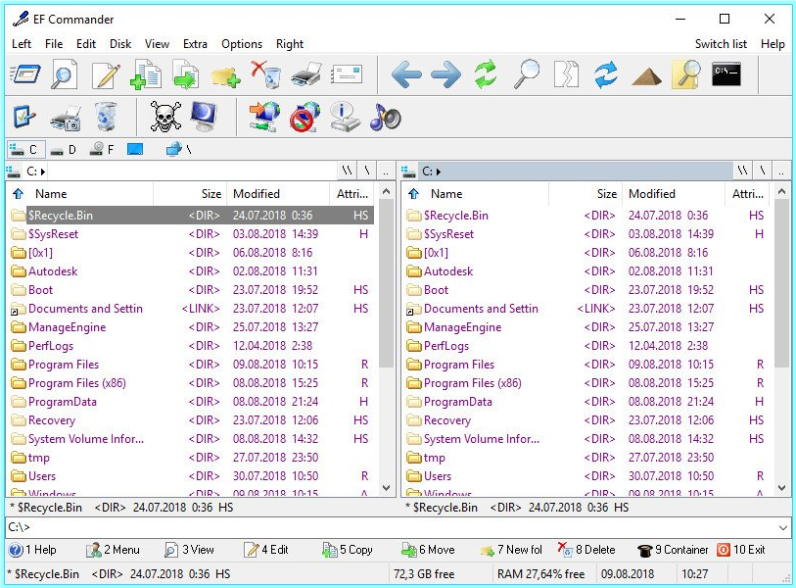Click the skull and crossbones icon

[x=165, y=116]
